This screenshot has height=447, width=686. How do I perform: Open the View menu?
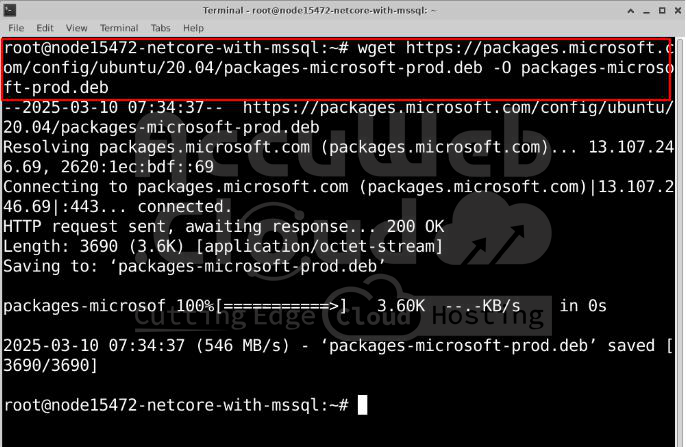(x=76, y=28)
